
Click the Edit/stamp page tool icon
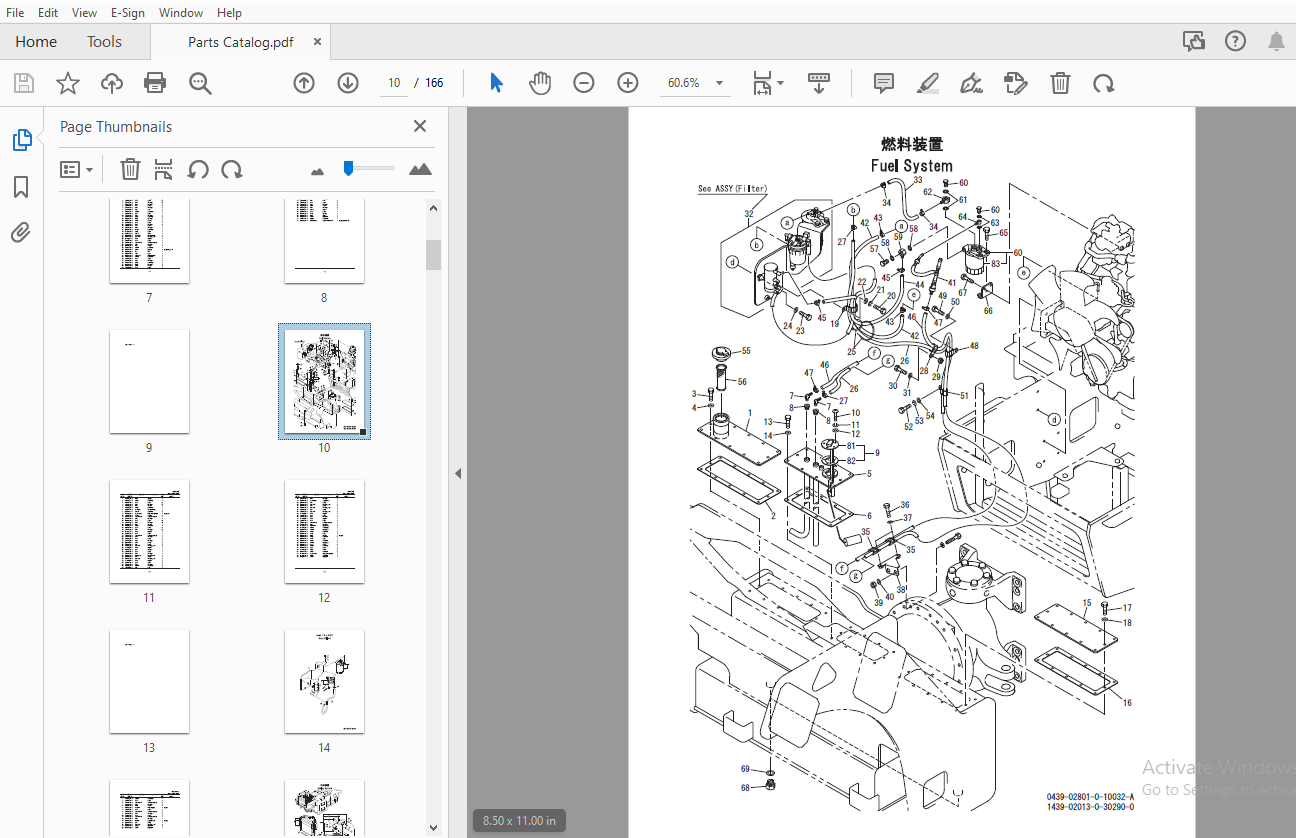tap(1015, 83)
